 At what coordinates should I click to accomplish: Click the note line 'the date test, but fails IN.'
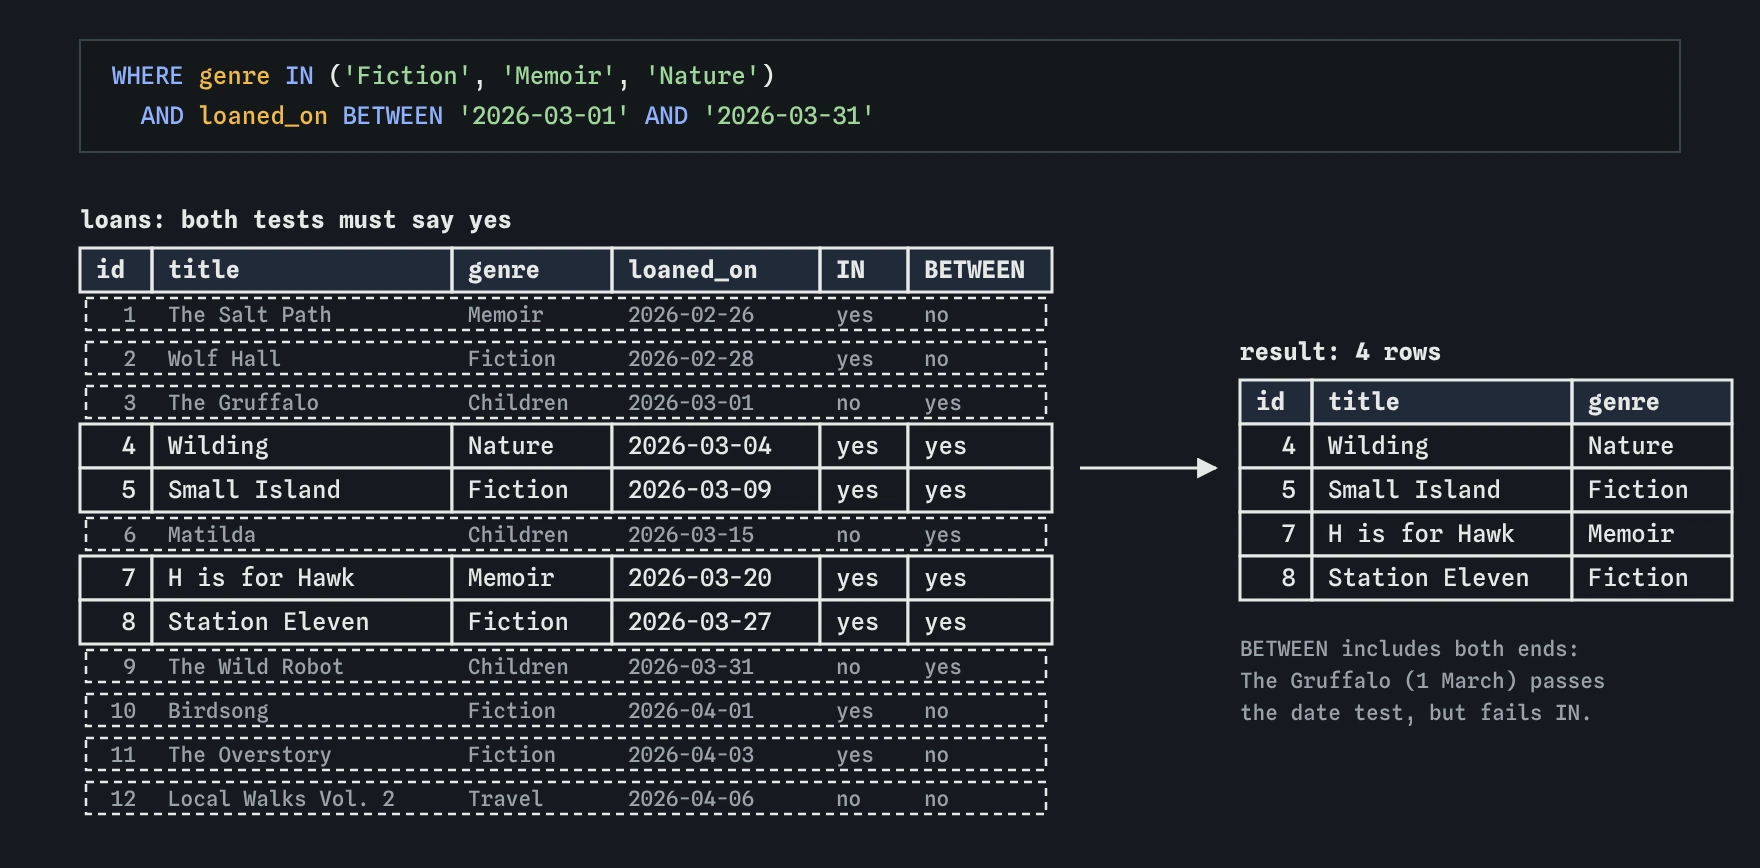tap(1415, 713)
